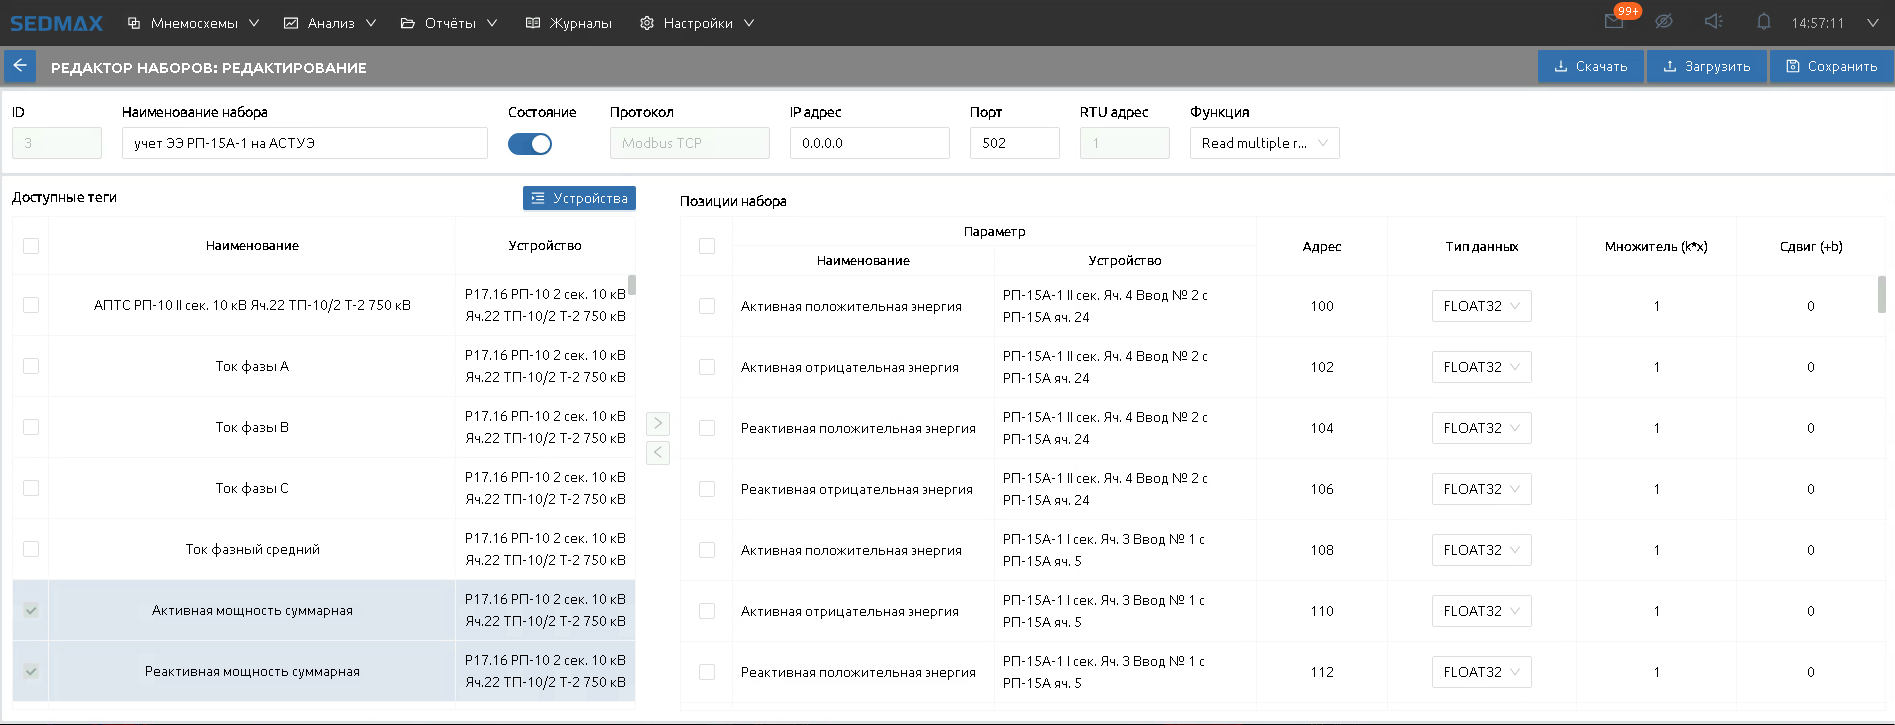
Task: Click the Наименование набора input field
Action: (x=304, y=143)
